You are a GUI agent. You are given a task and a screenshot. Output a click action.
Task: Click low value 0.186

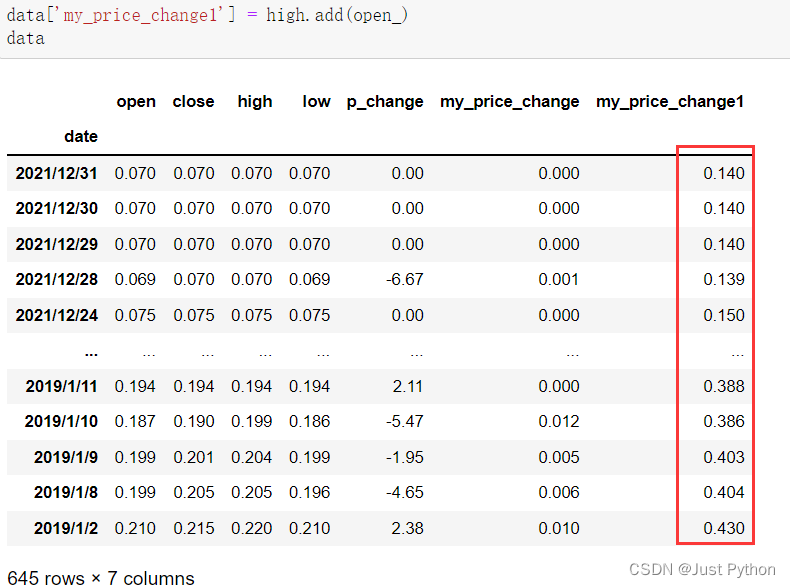[309, 422]
